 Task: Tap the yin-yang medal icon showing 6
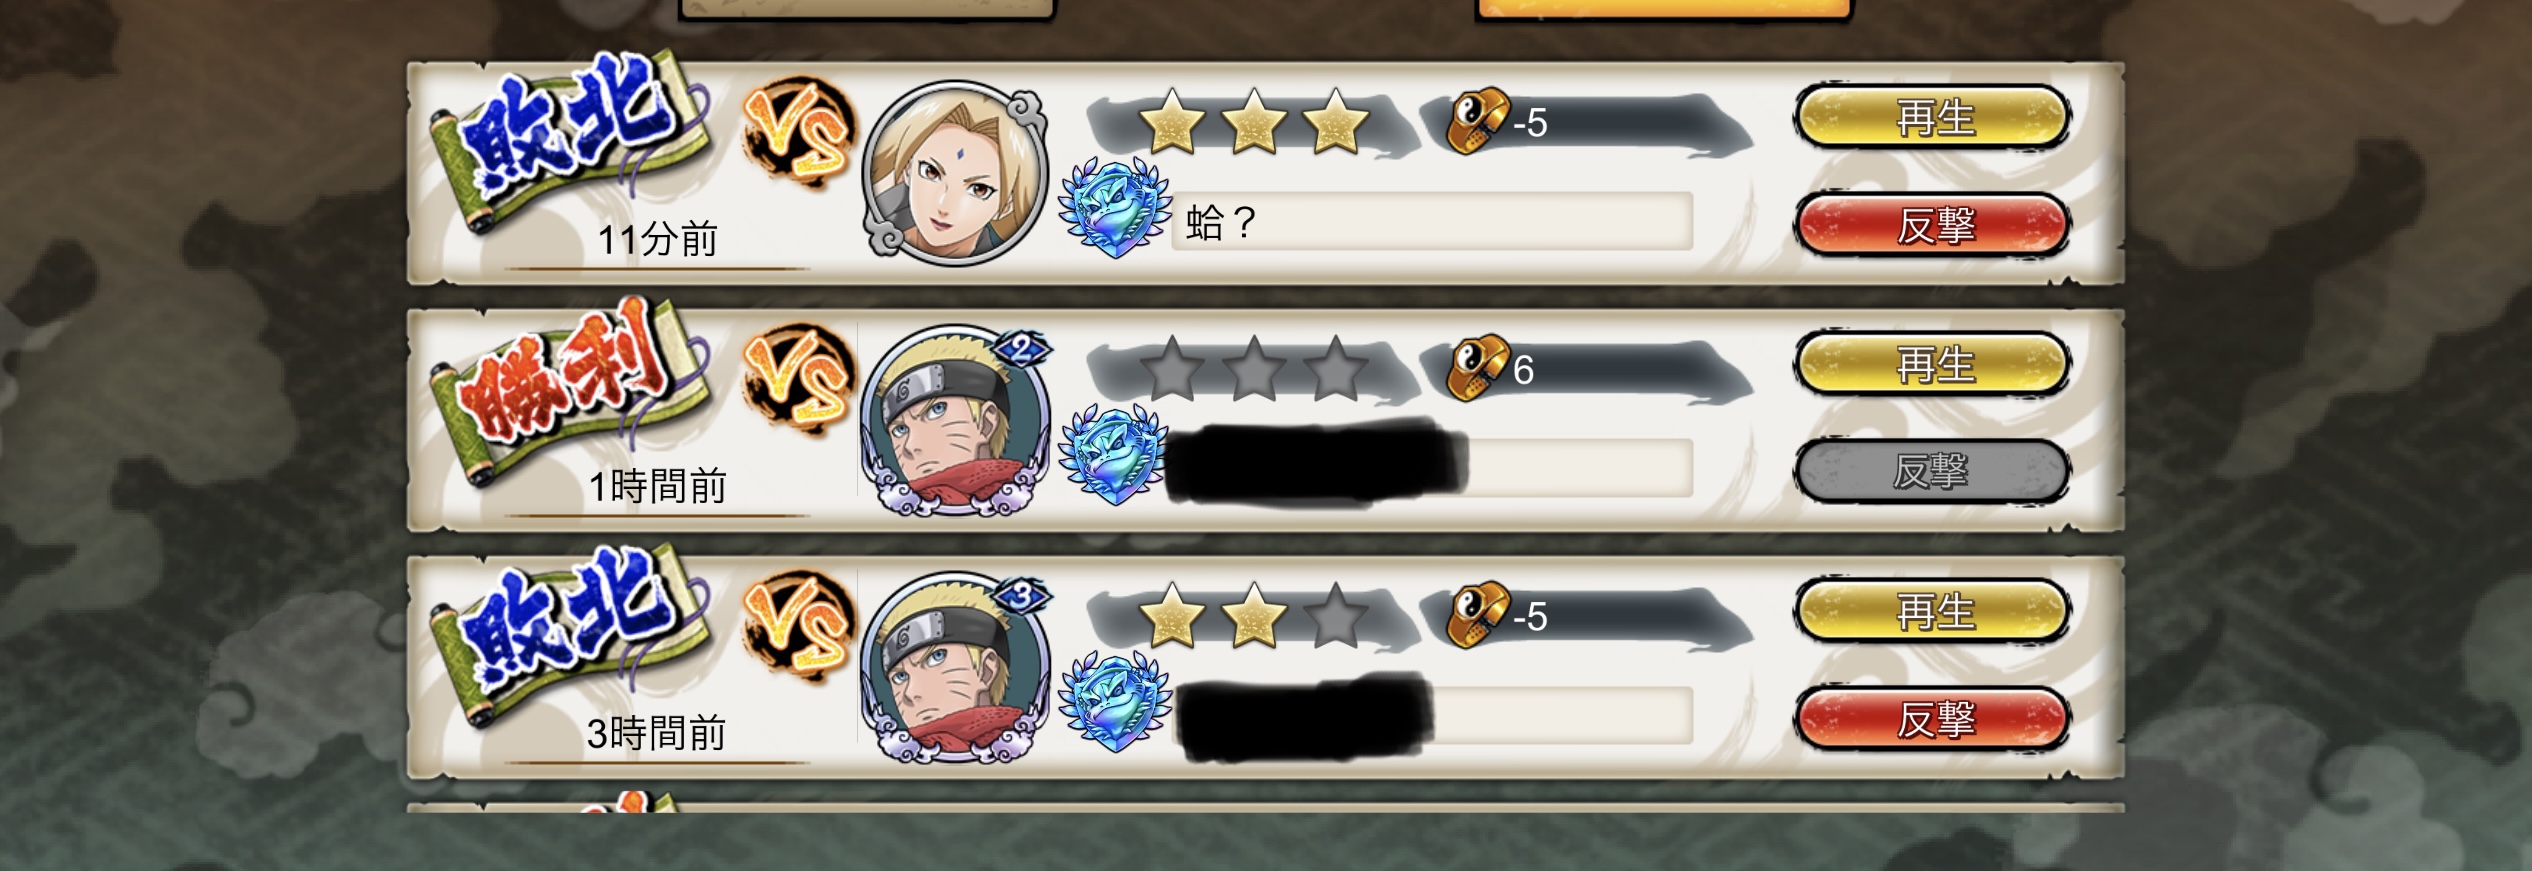click(1478, 367)
